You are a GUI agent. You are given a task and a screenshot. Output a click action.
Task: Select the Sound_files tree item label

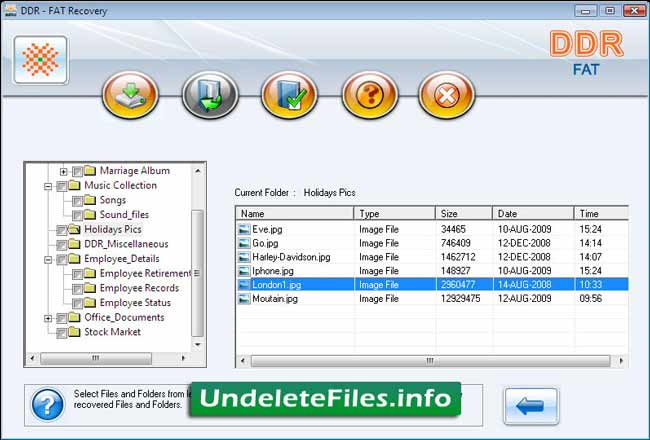click(x=124, y=214)
